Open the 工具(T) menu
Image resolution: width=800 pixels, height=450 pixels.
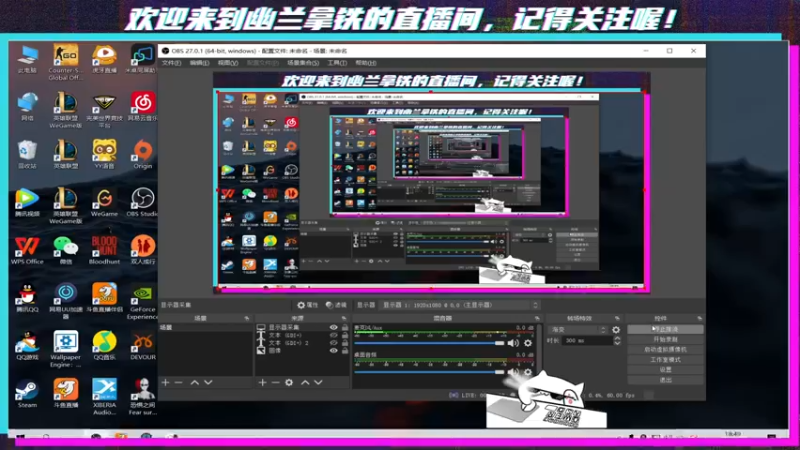pos(337,63)
